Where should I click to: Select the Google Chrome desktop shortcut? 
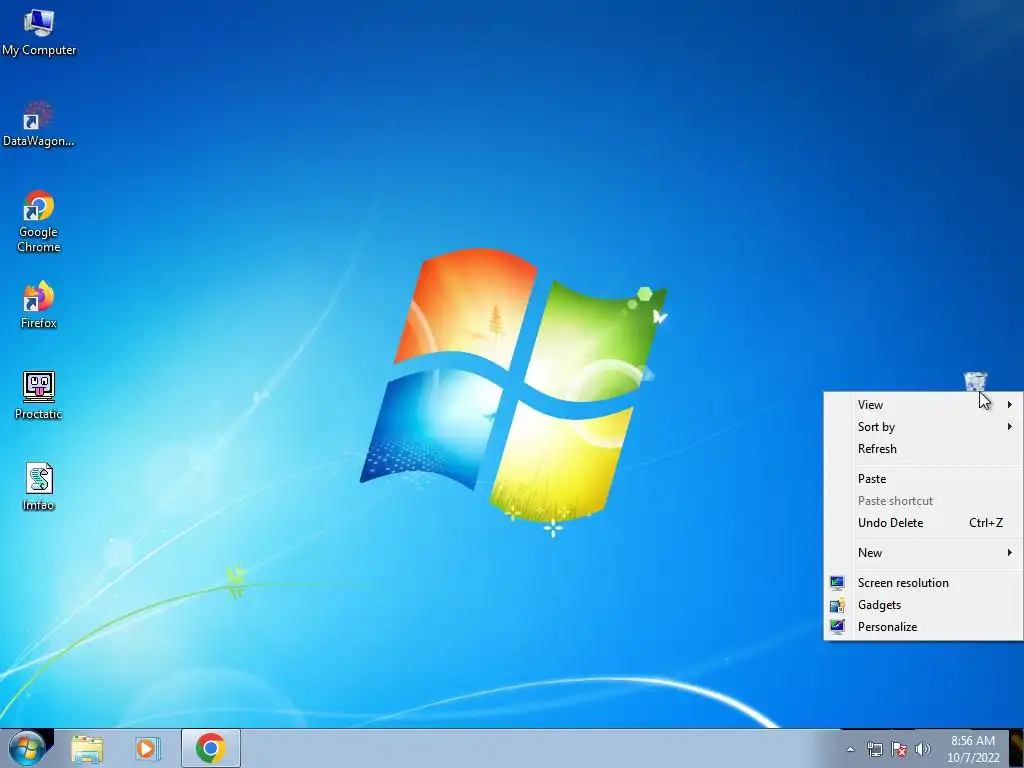pos(39,221)
